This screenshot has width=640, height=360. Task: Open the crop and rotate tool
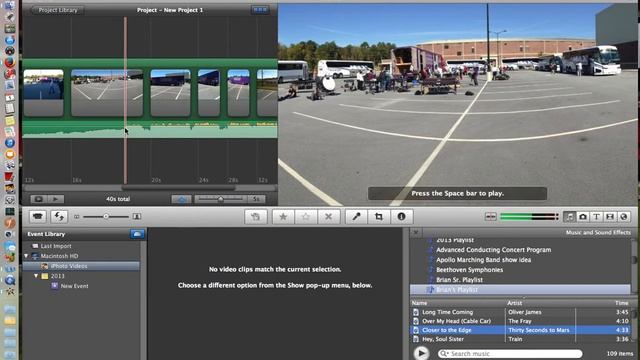pyautogui.click(x=379, y=217)
